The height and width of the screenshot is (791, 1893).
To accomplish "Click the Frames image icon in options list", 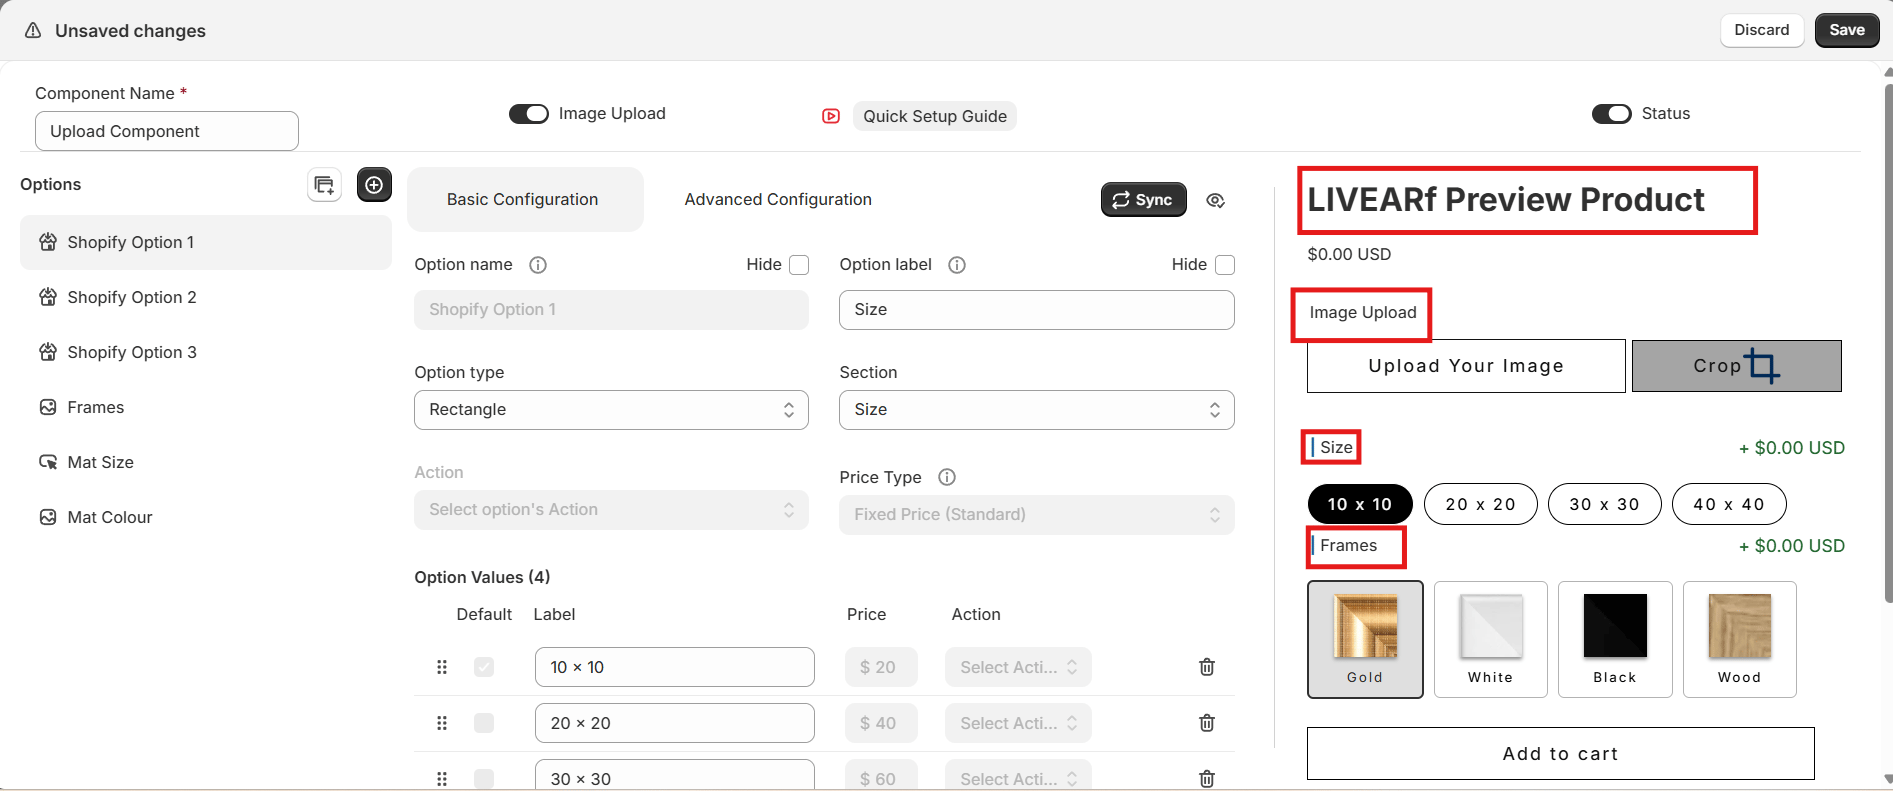I will [x=48, y=407].
